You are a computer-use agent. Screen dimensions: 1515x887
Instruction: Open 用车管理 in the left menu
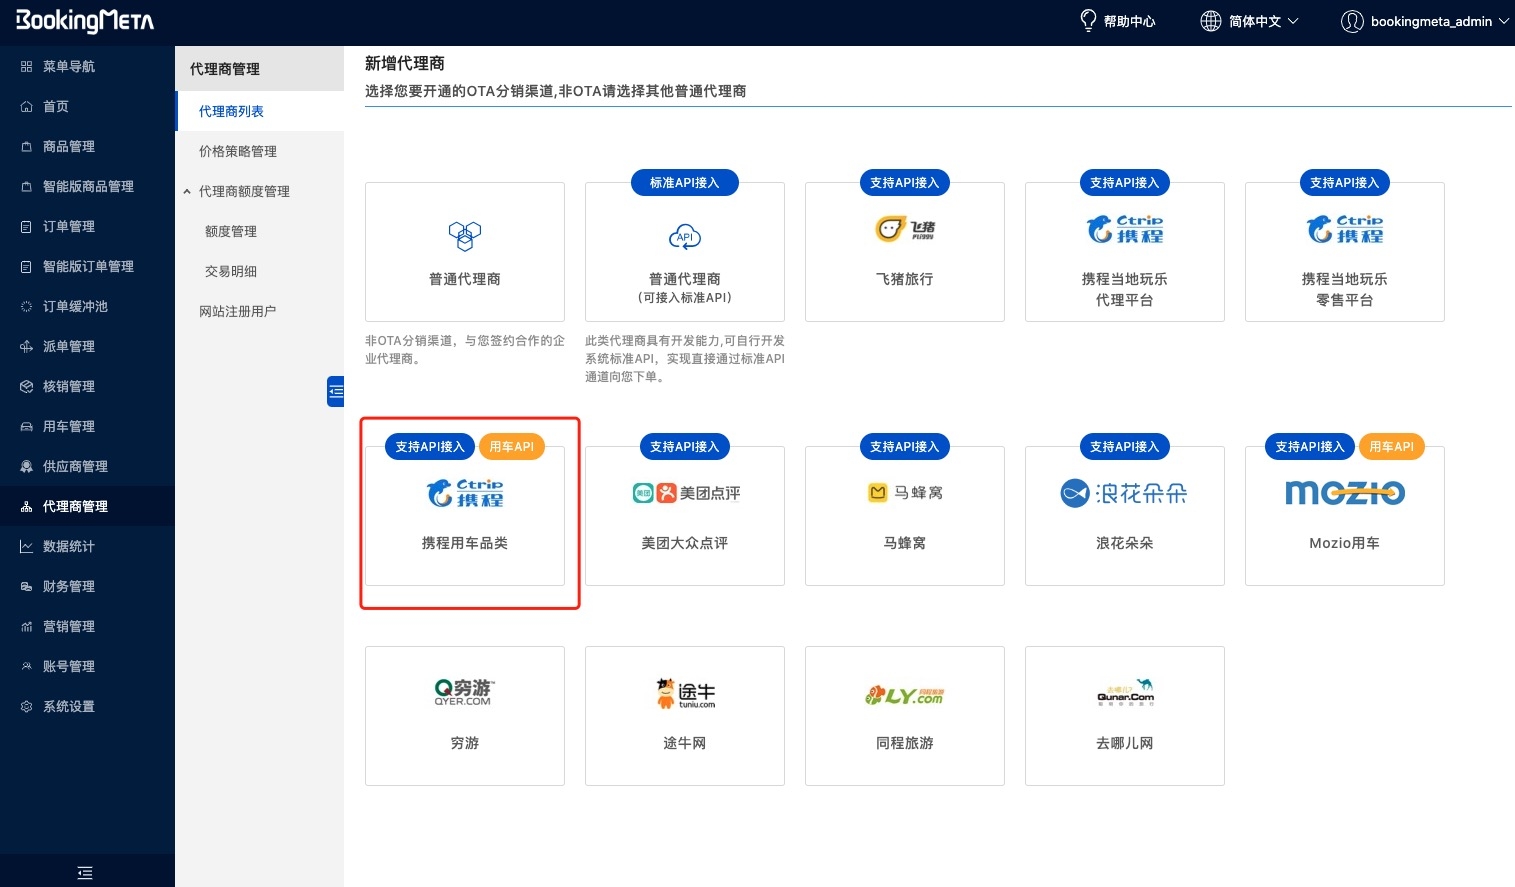pos(69,426)
